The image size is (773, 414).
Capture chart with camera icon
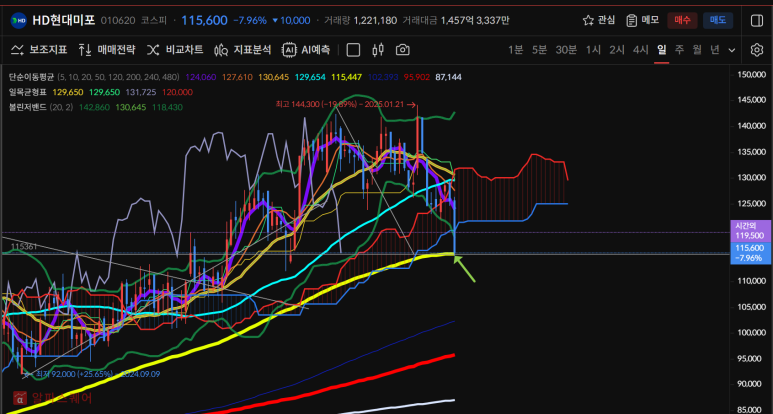pyautogui.click(x=403, y=50)
